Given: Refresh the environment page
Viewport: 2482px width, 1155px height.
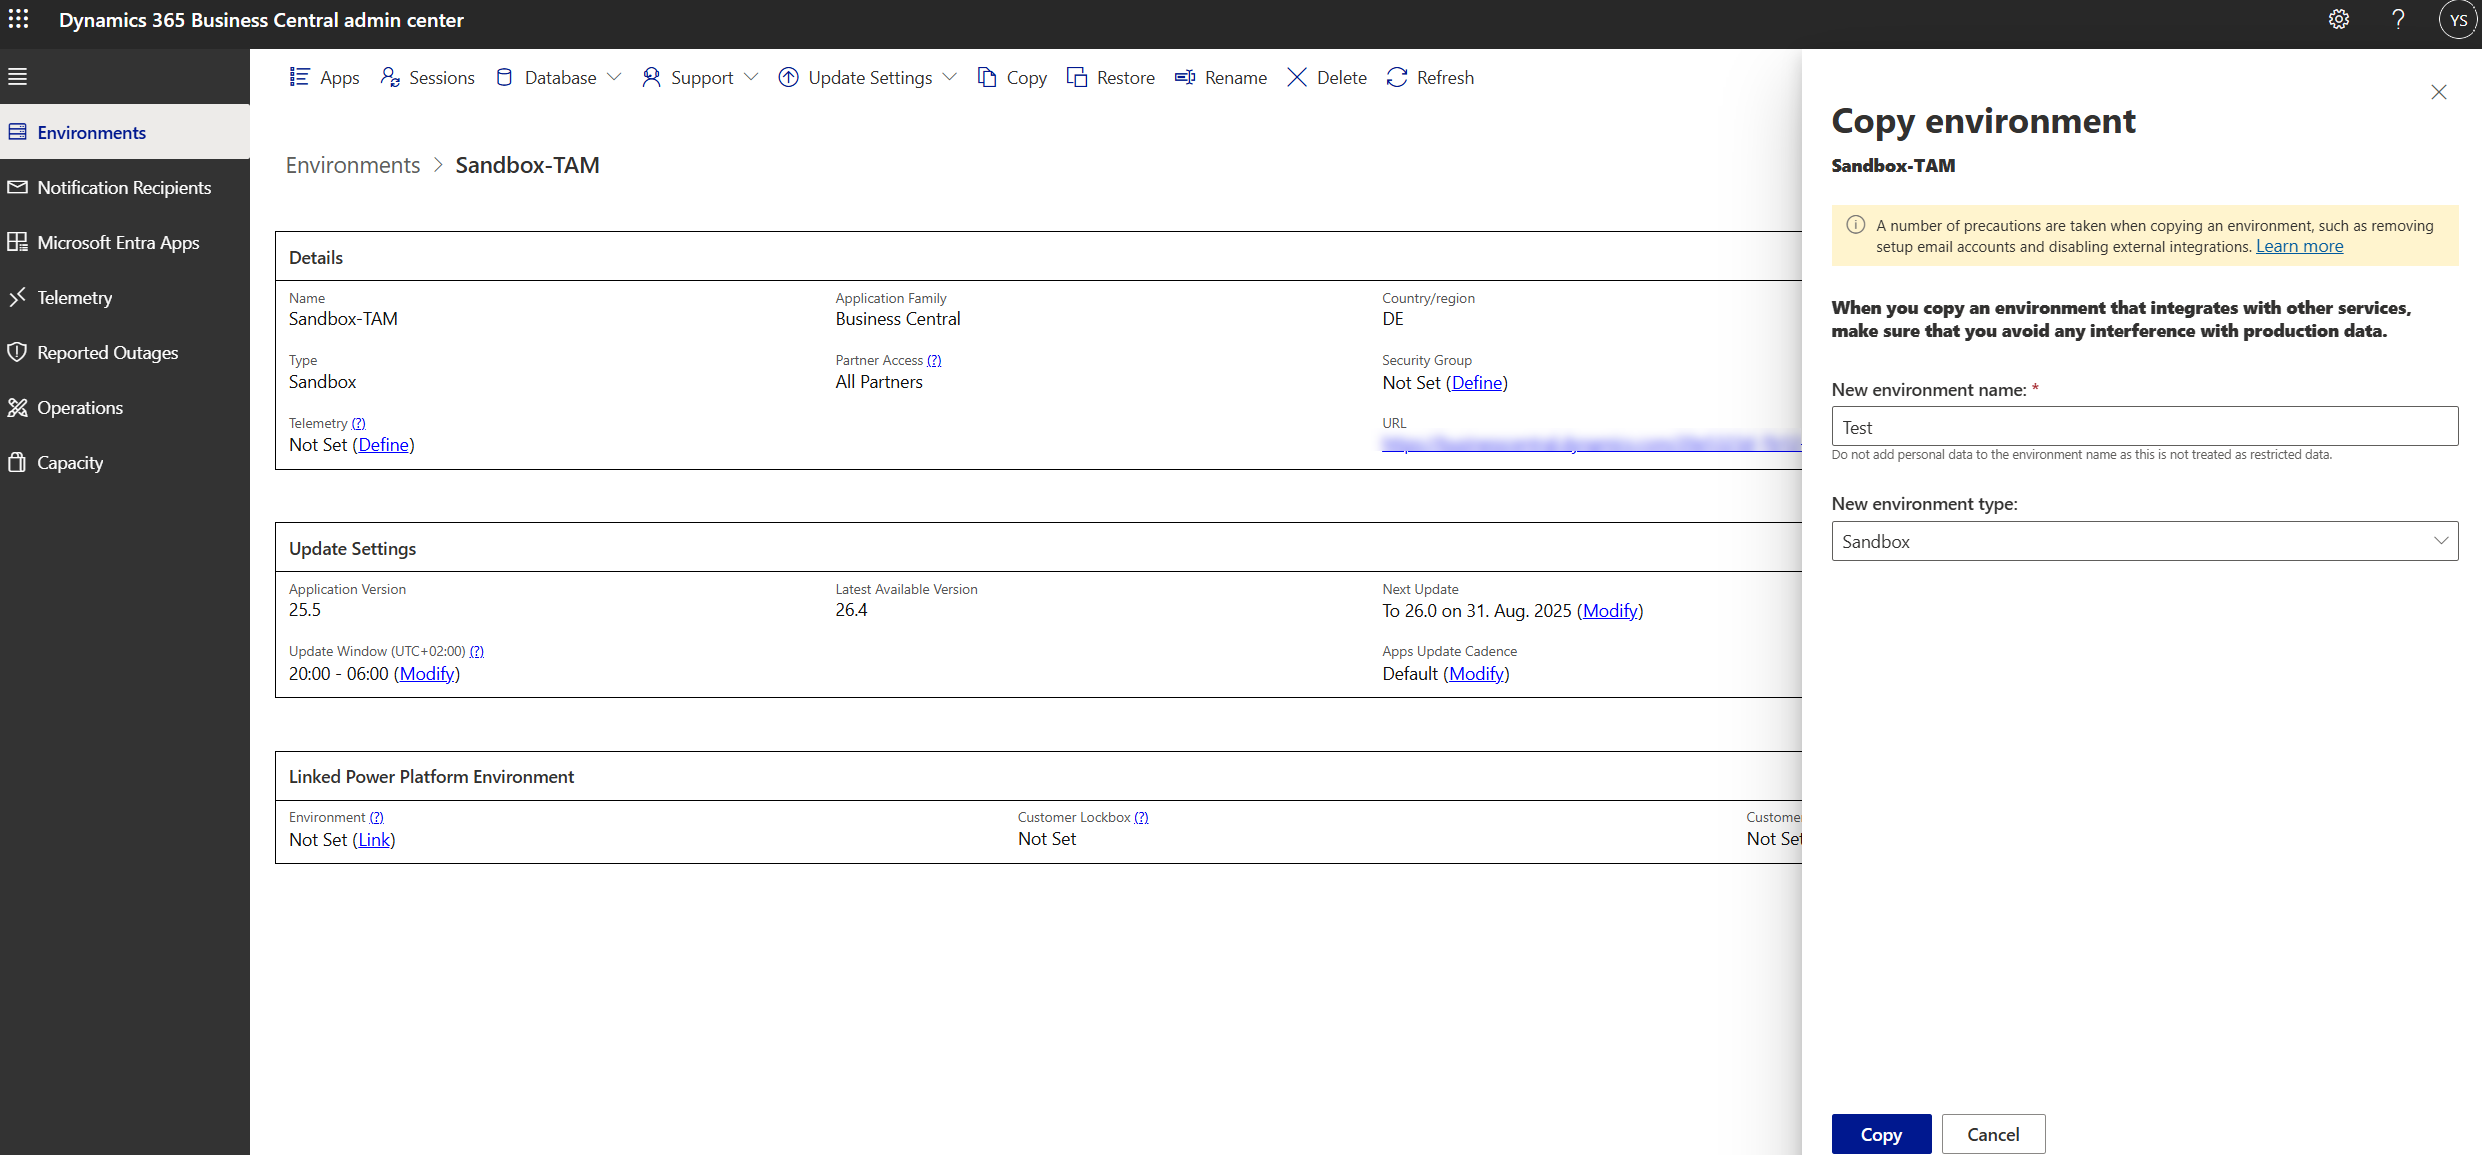Looking at the screenshot, I should pos(1430,77).
